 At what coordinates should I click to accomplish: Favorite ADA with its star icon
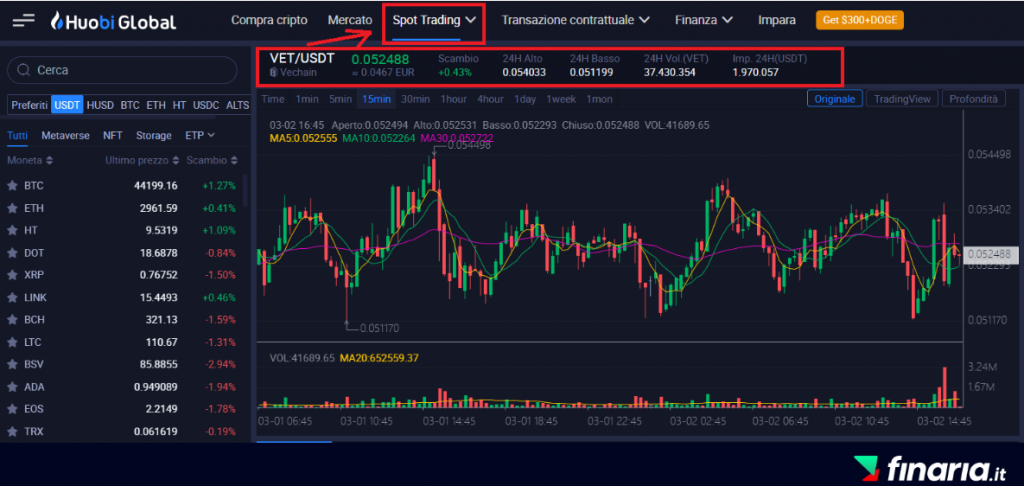click(x=12, y=387)
